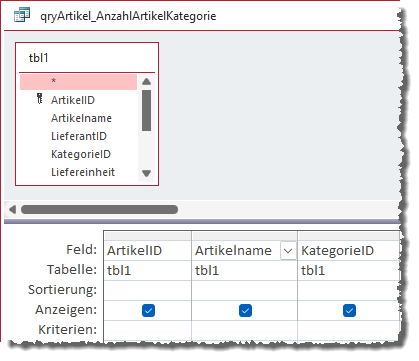Click the Tabelle: row label
This screenshot has height=361, width=419.
pyautogui.click(x=72, y=270)
